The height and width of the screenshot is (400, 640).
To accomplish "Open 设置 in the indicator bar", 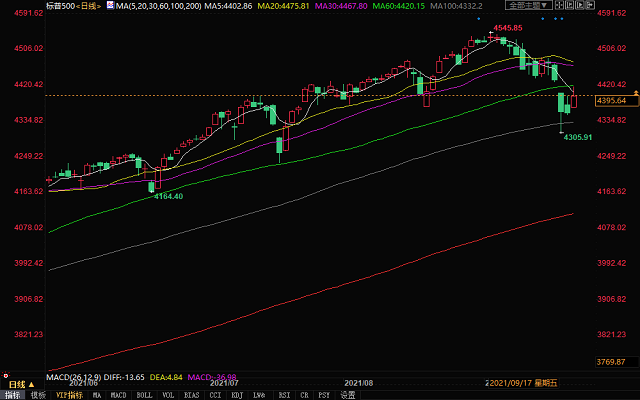I will click(348, 395).
